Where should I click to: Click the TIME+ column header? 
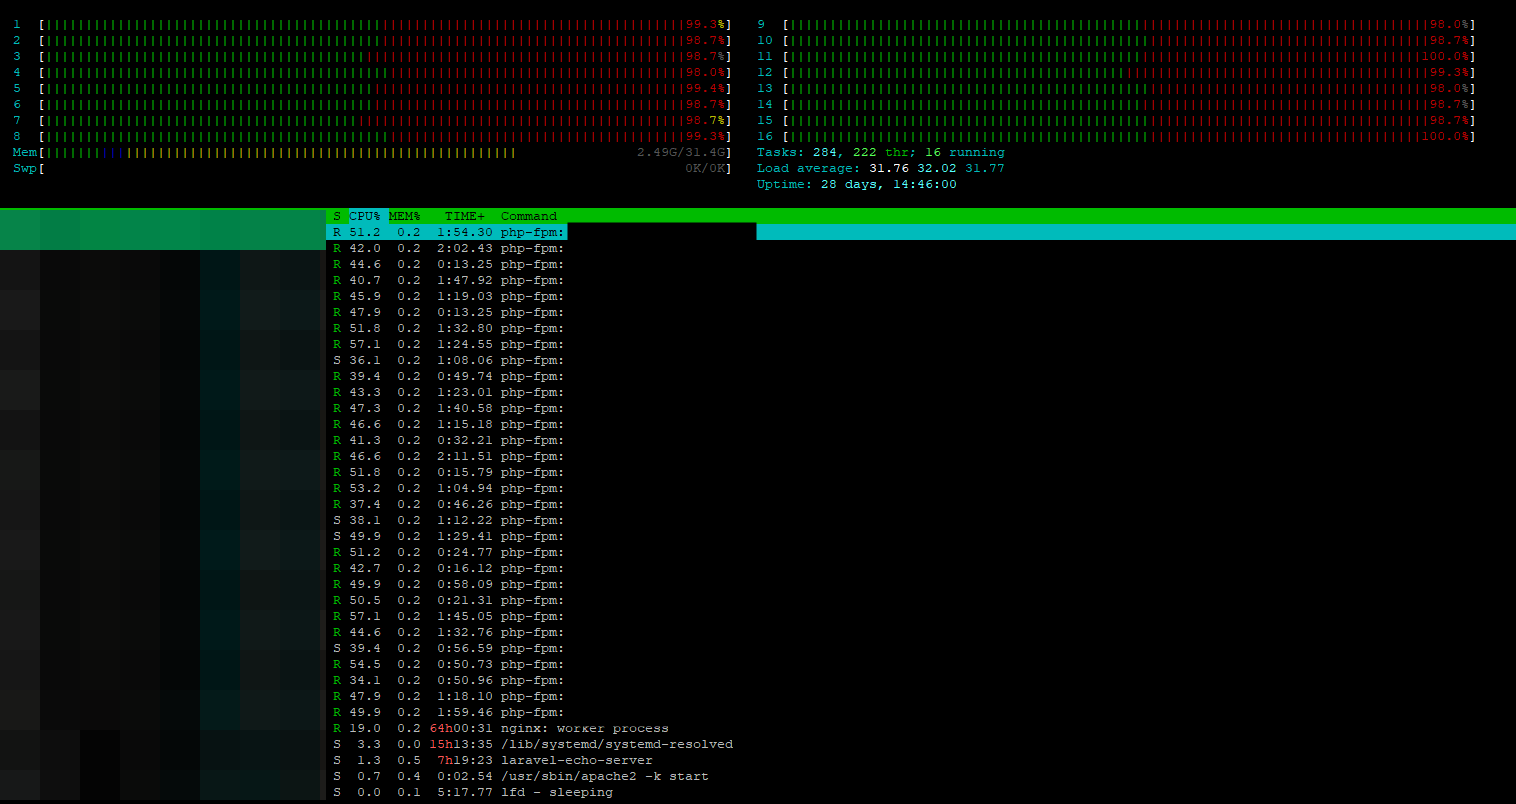pos(465,216)
